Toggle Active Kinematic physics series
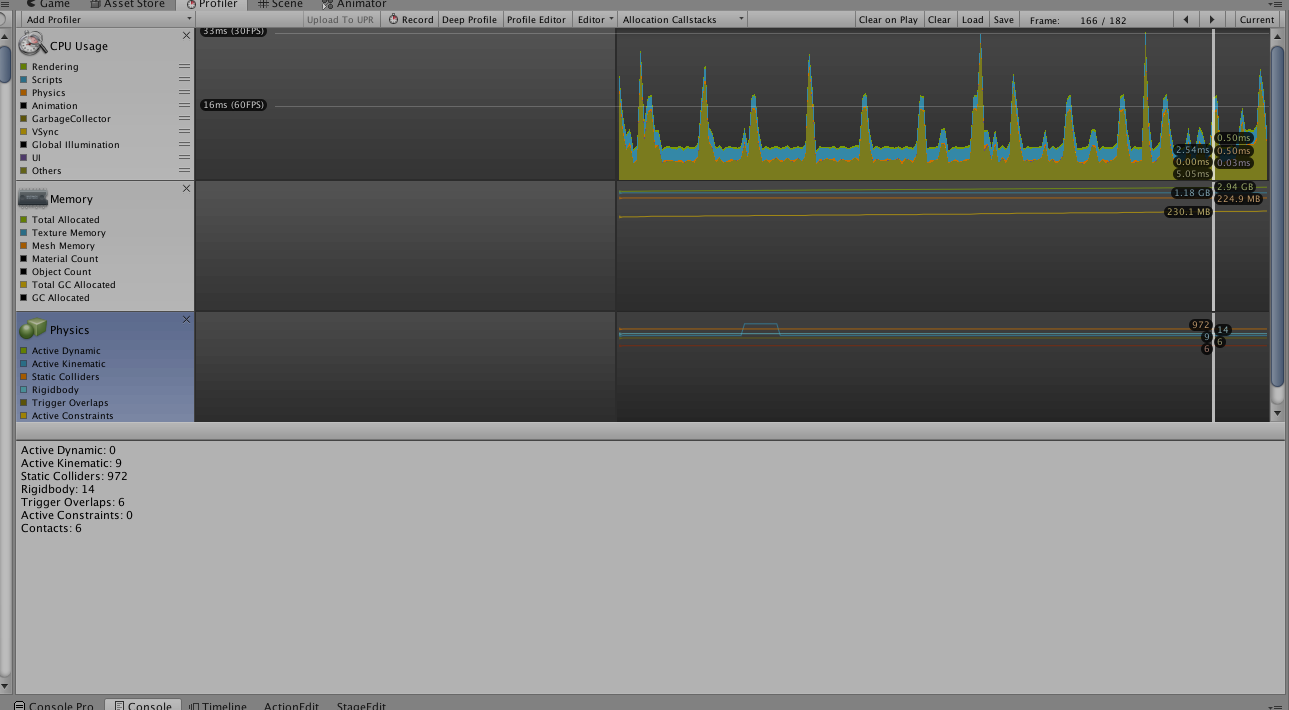 (x=23, y=364)
